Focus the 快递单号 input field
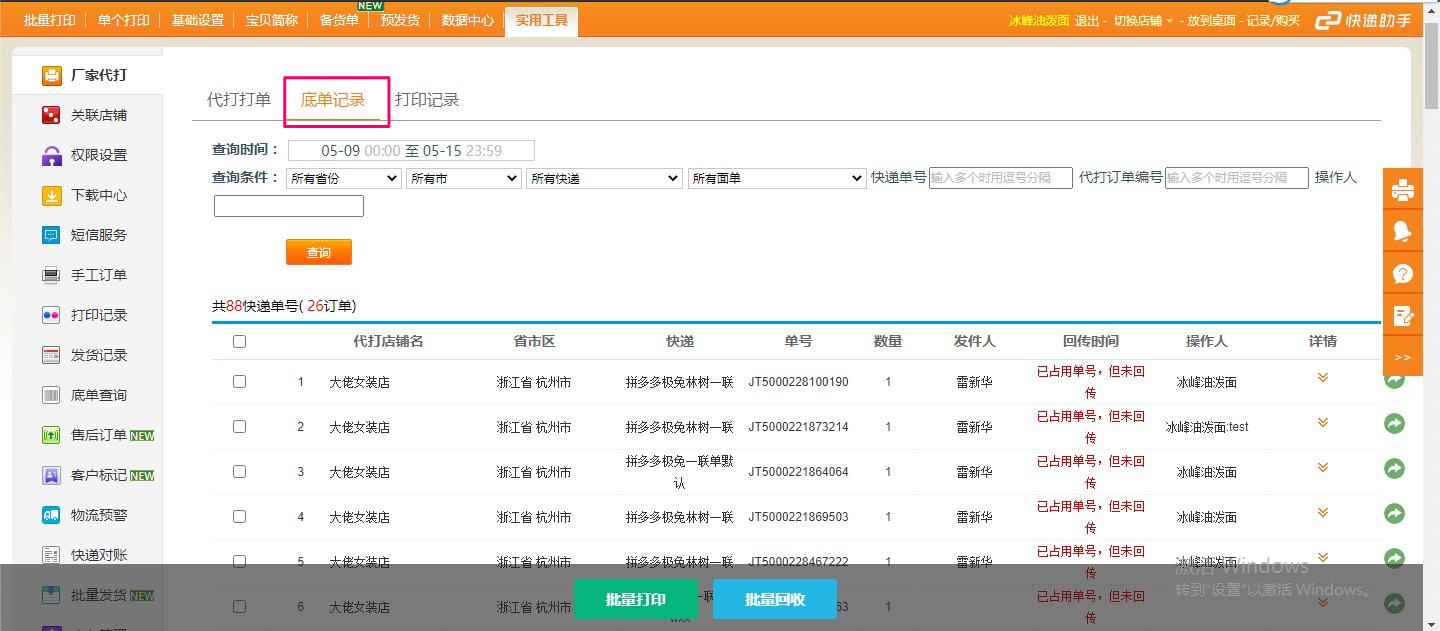1440x631 pixels. point(1001,177)
